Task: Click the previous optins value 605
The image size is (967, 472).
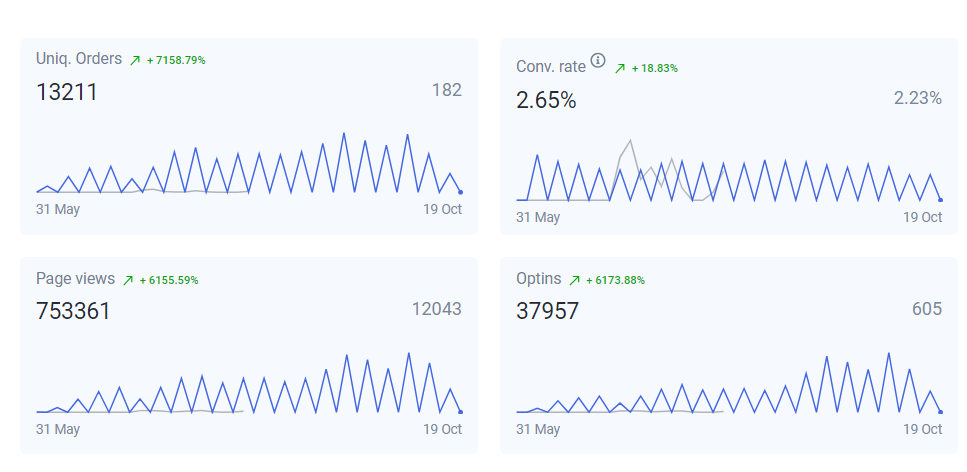Action: point(927,309)
